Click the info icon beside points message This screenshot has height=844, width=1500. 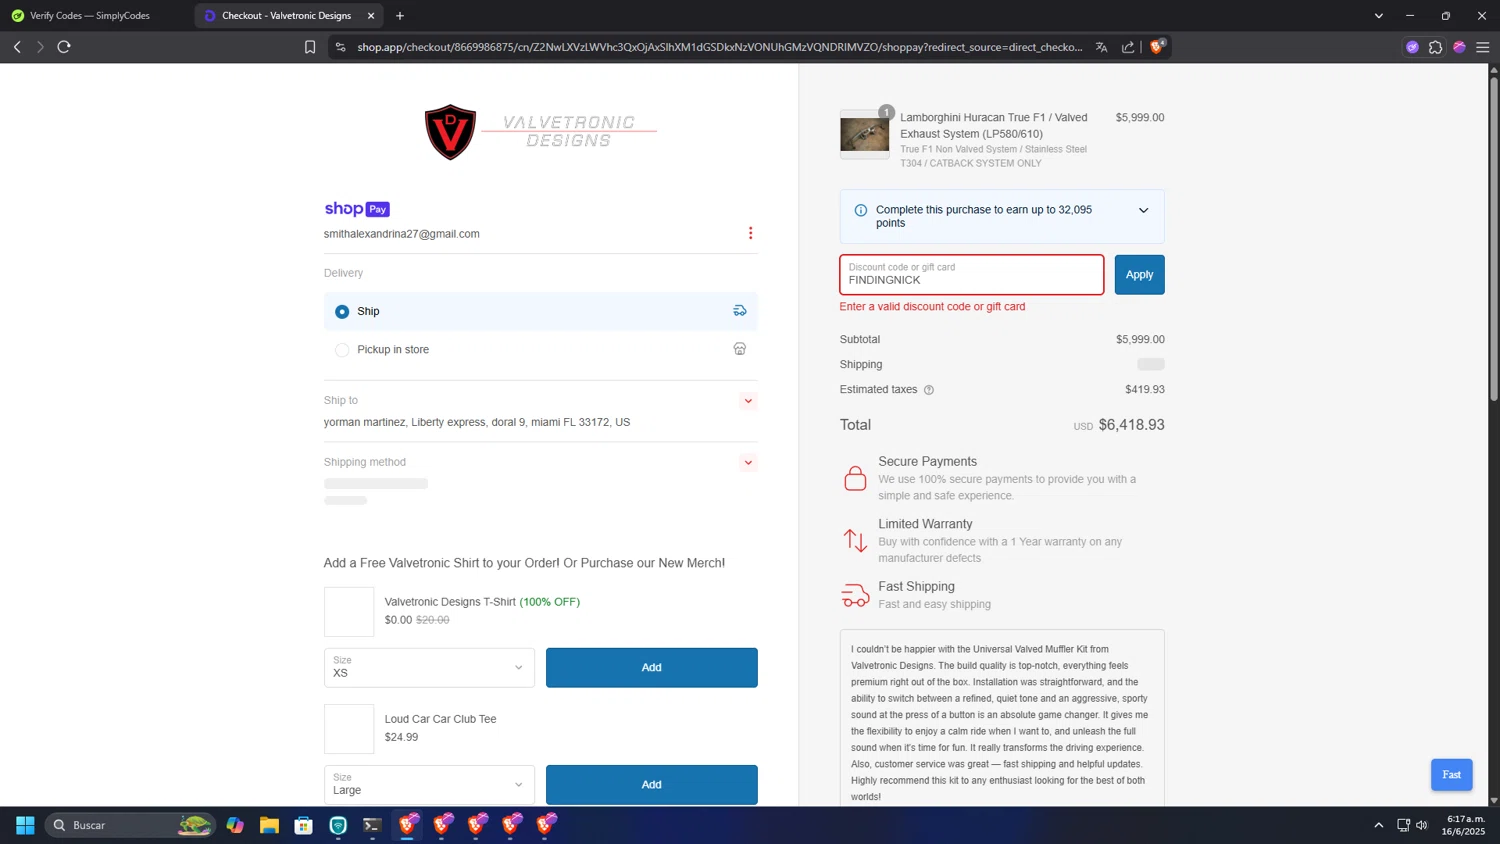point(861,210)
